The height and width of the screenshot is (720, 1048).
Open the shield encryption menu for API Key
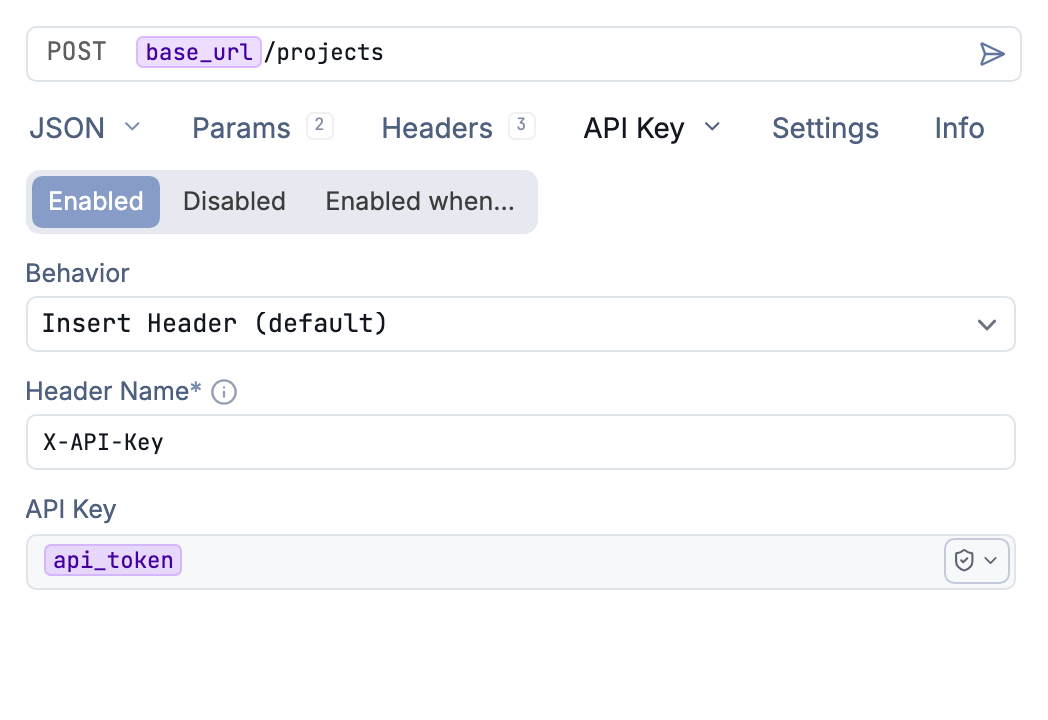click(976, 561)
